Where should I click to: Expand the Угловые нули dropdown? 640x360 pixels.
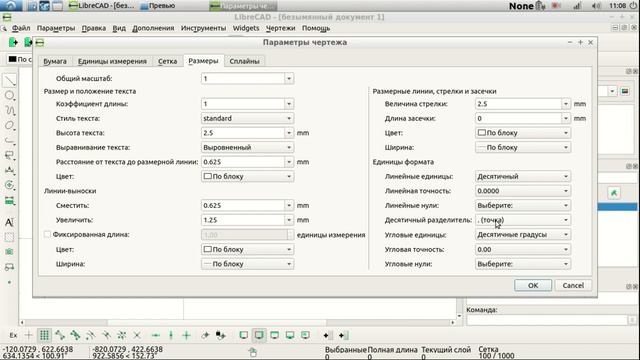[x=523, y=264]
